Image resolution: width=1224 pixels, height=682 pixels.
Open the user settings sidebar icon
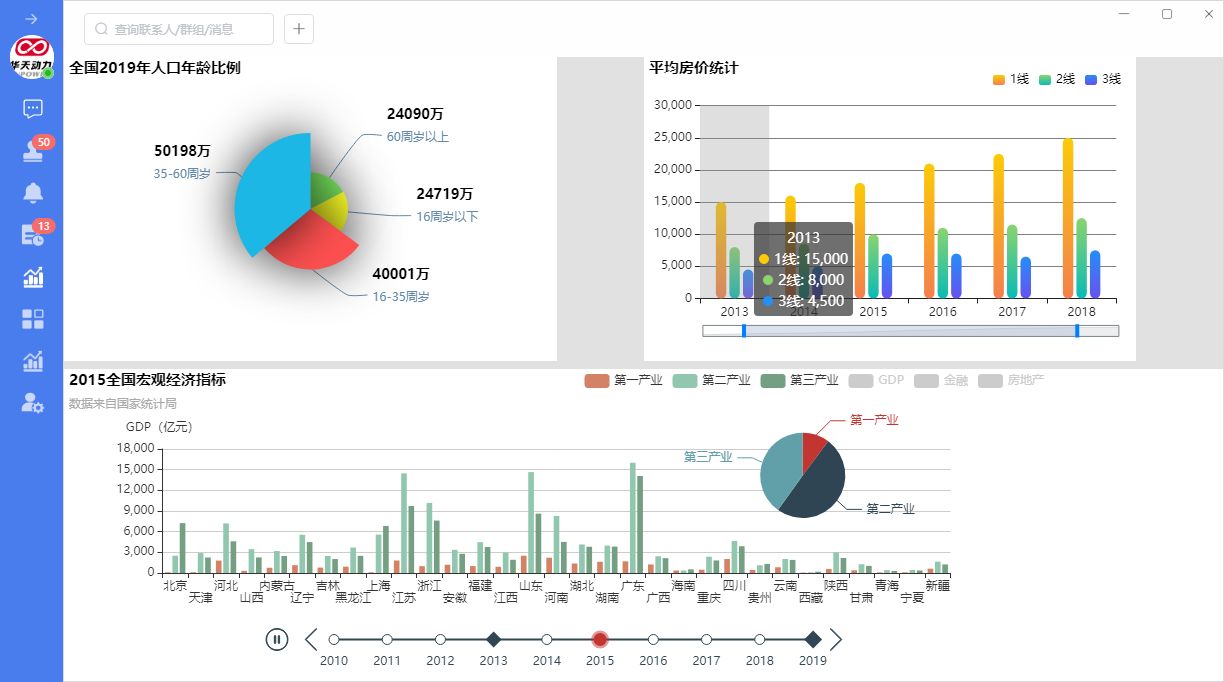(x=32, y=403)
